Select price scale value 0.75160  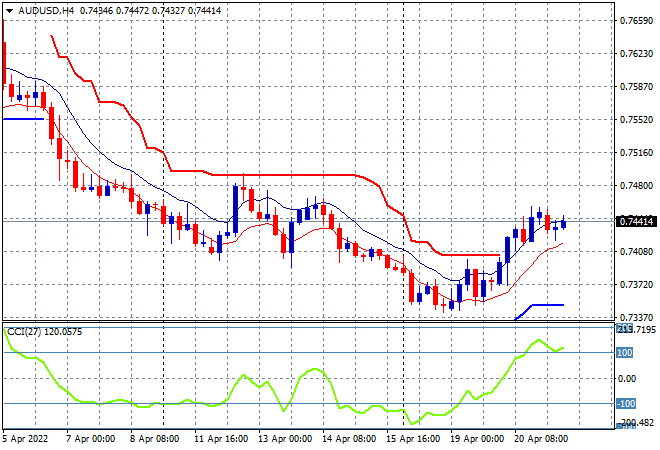636,153
